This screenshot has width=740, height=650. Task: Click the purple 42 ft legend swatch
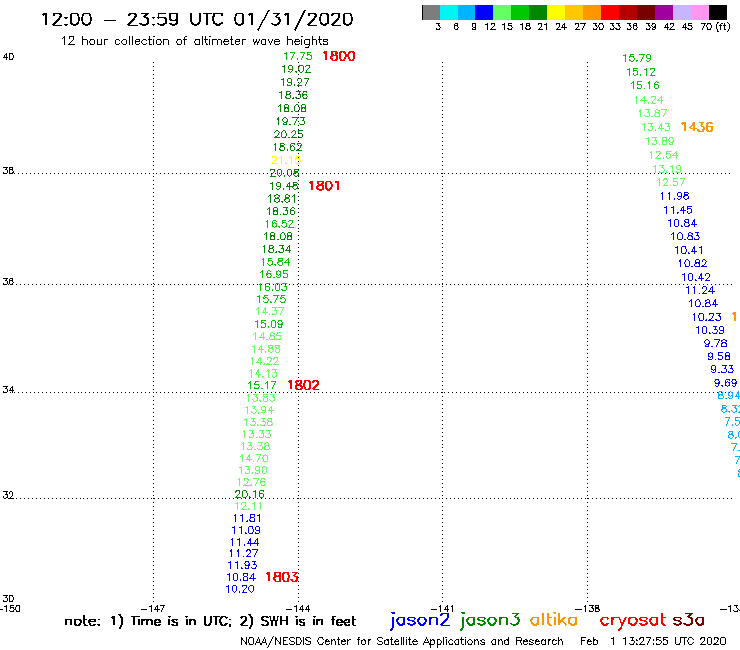tap(664, 12)
